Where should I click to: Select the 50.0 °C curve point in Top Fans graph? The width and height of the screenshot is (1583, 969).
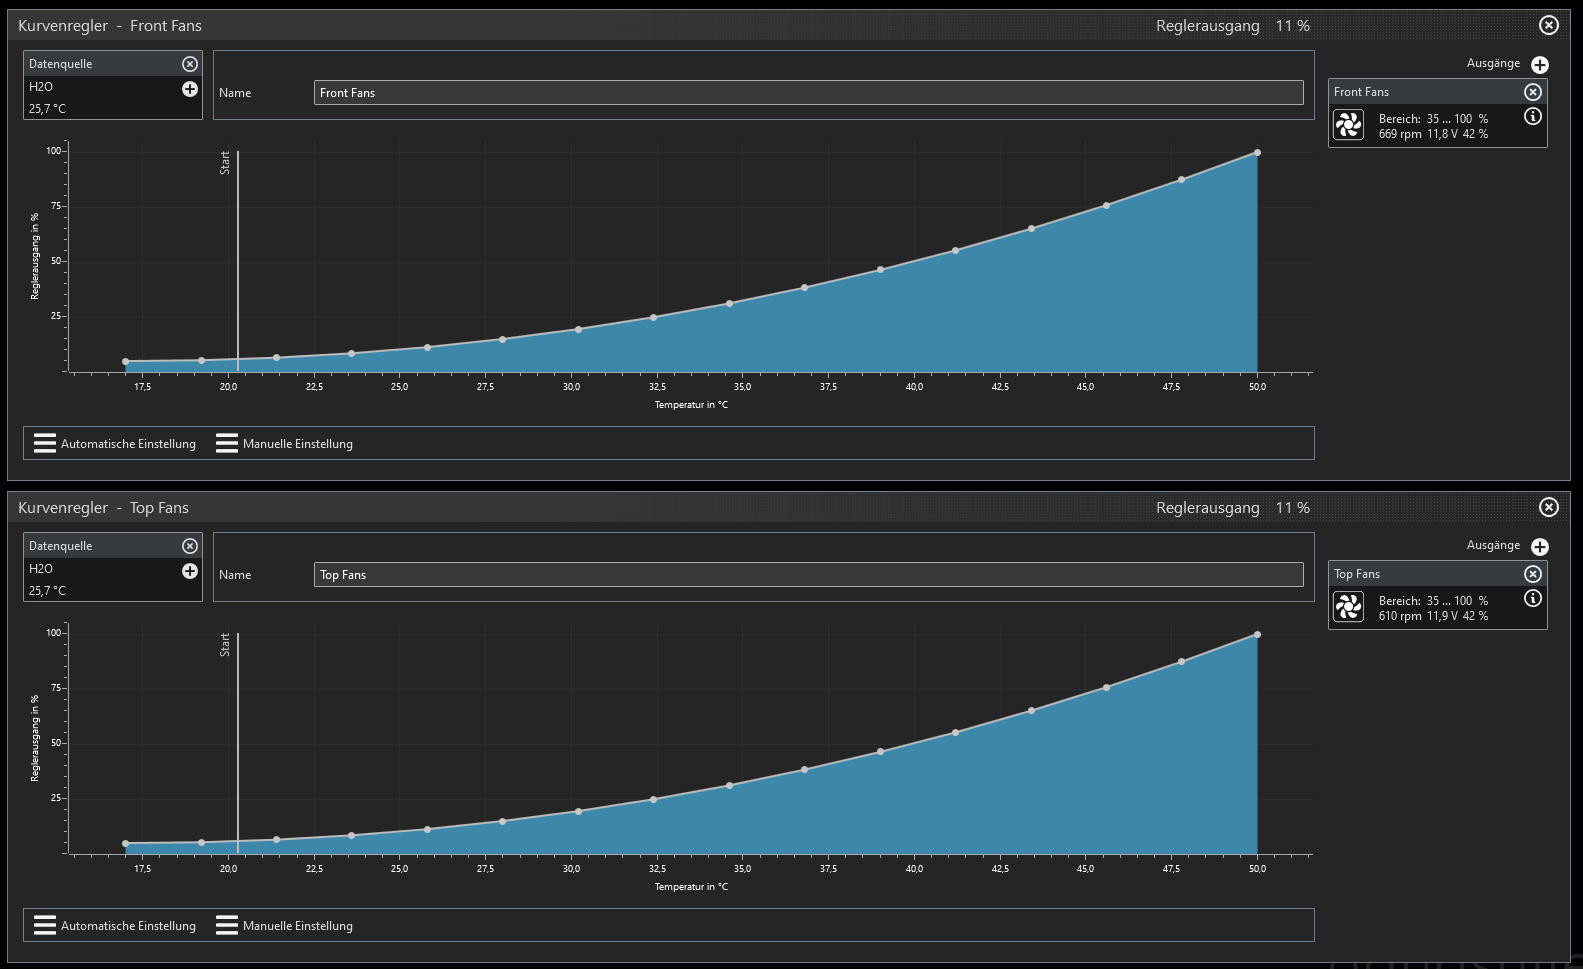click(x=1257, y=635)
